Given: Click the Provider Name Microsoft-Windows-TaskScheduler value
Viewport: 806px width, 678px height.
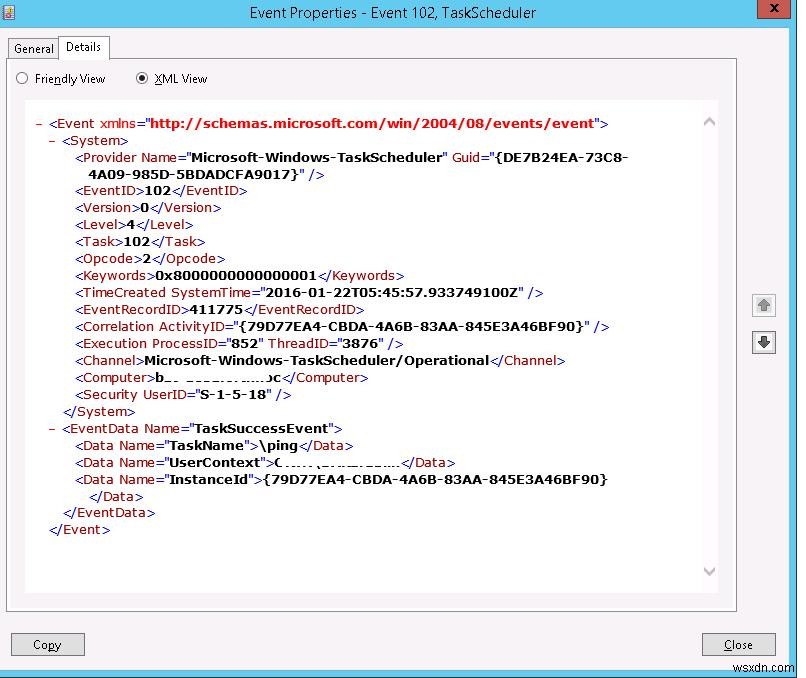Looking at the screenshot, I should click(317, 158).
